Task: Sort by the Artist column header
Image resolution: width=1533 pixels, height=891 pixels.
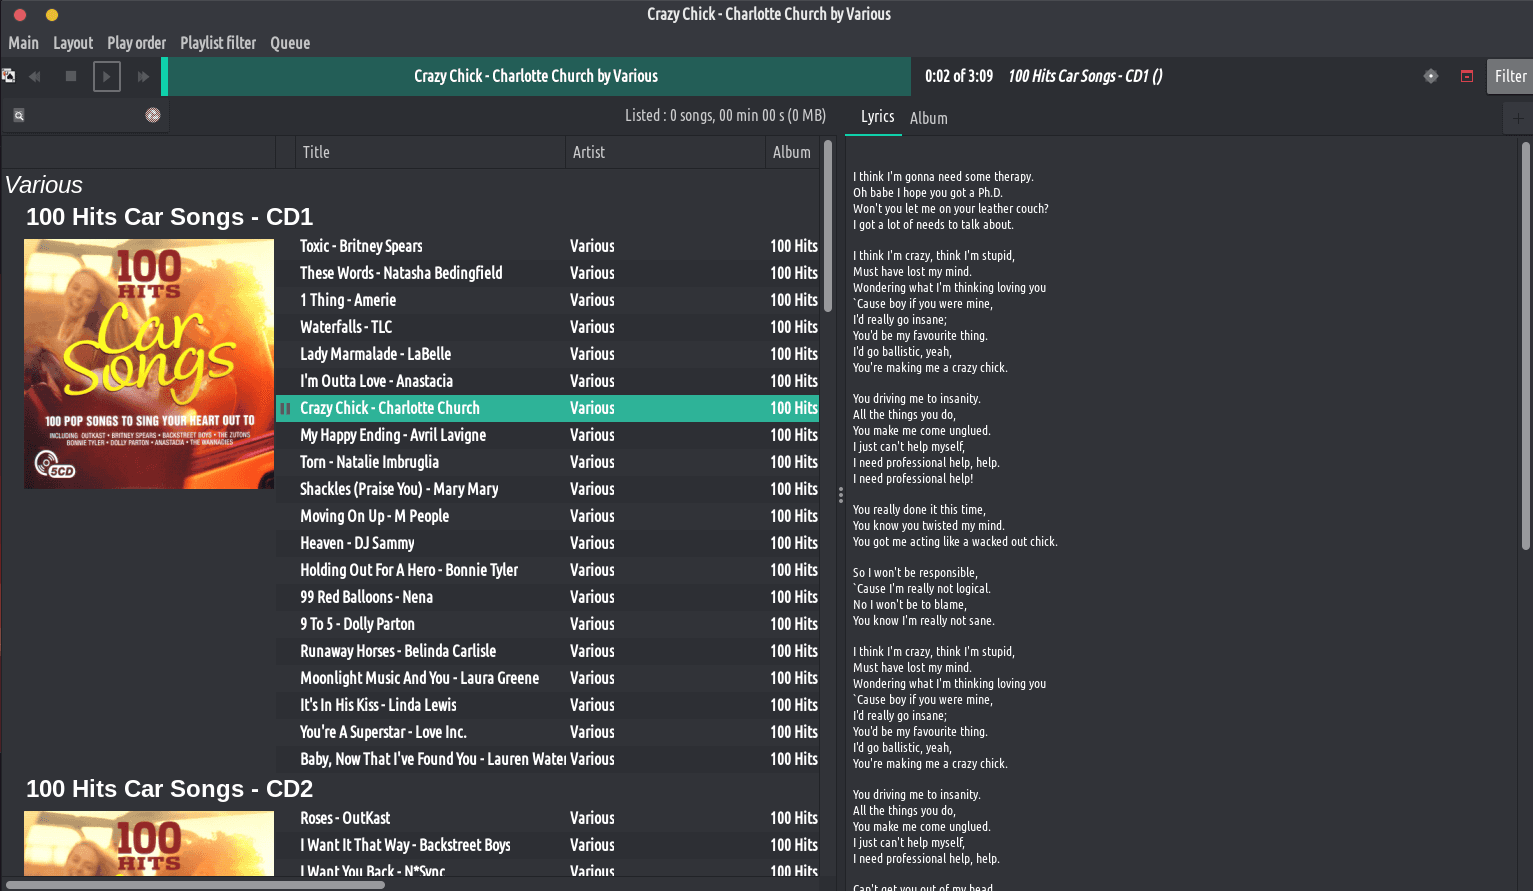Action: tap(665, 152)
